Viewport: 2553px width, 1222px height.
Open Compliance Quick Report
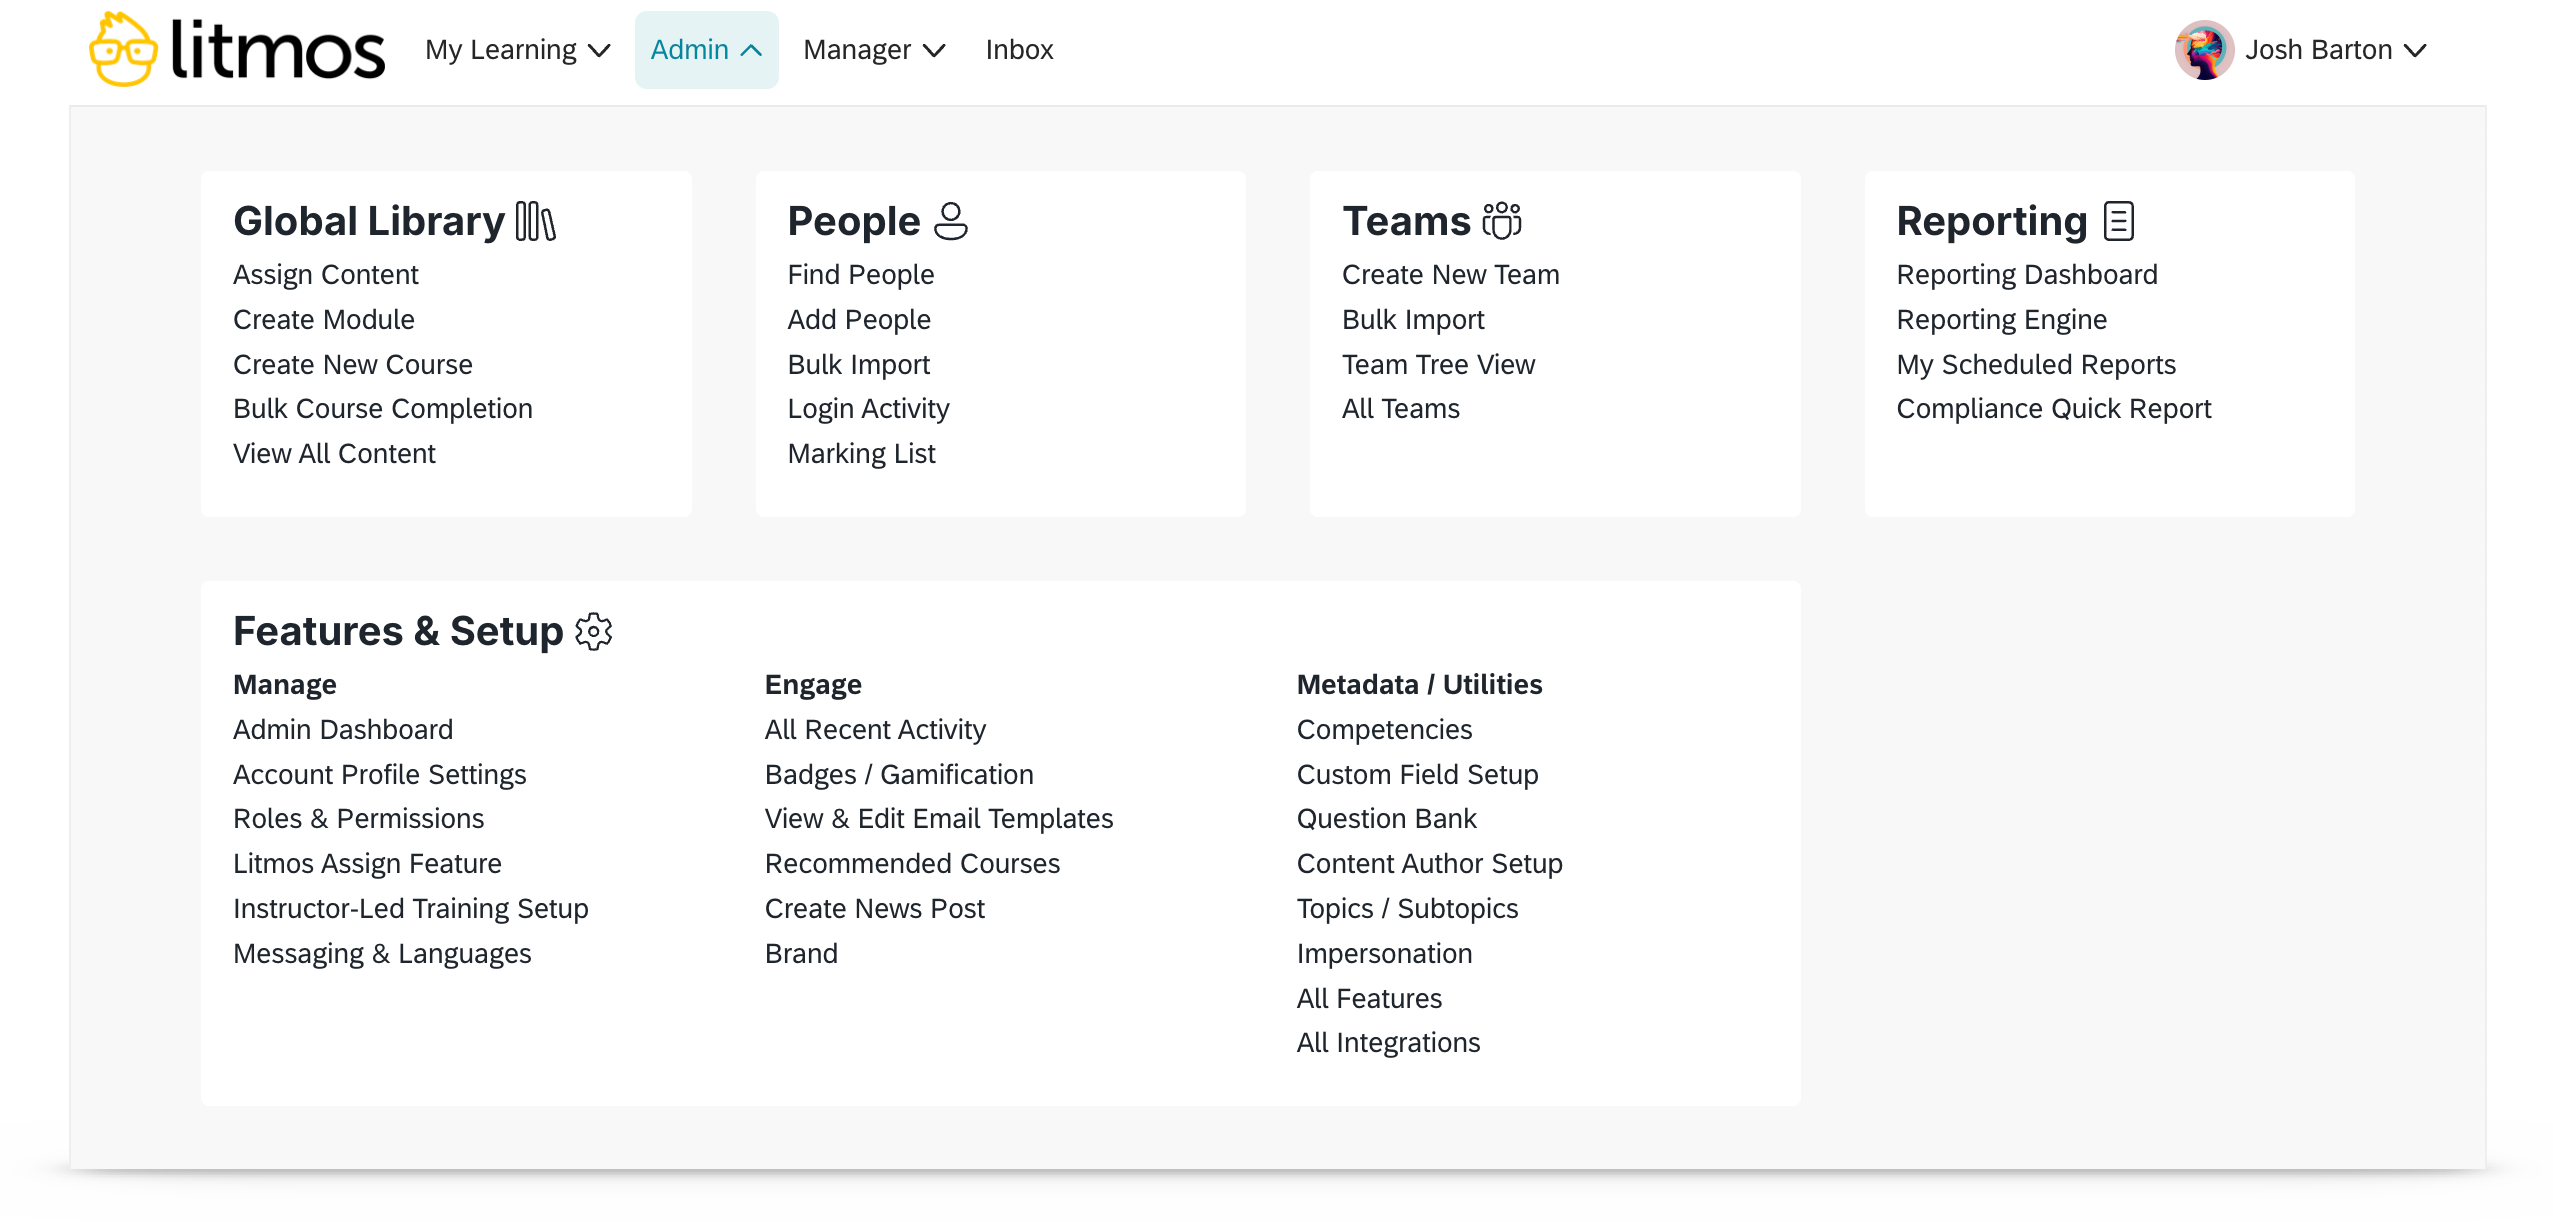tap(2053, 408)
